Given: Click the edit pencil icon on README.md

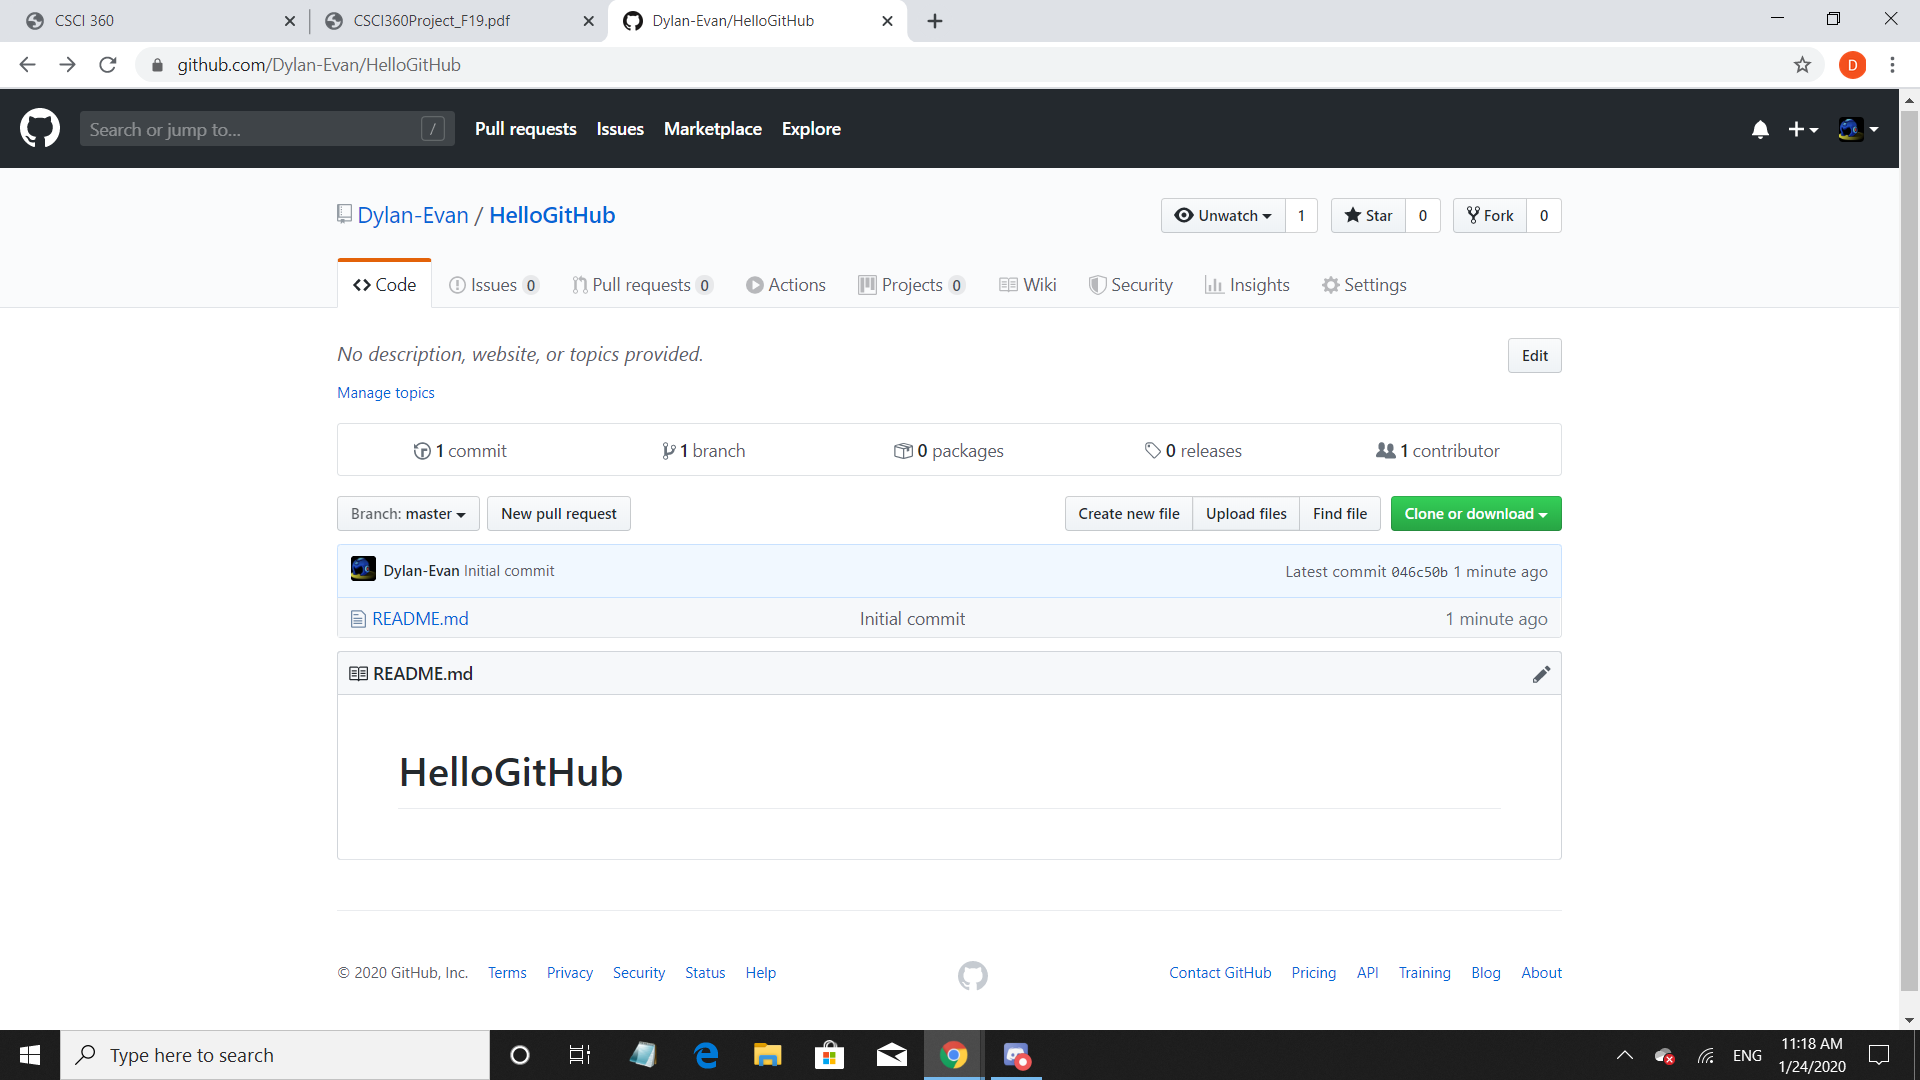Looking at the screenshot, I should tap(1541, 673).
